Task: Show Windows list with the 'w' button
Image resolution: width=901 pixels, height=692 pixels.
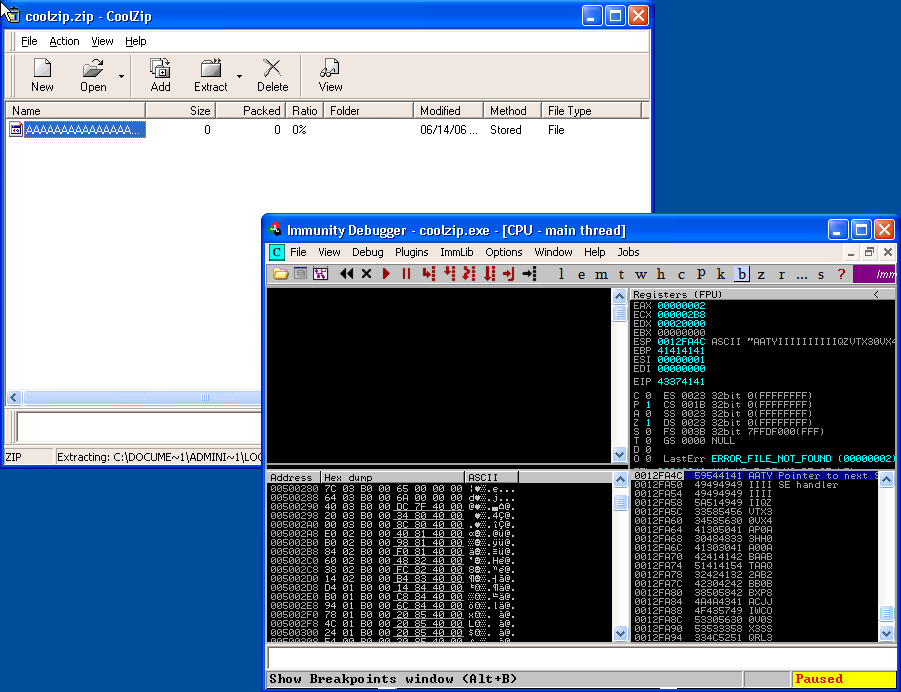Action: click(x=641, y=274)
